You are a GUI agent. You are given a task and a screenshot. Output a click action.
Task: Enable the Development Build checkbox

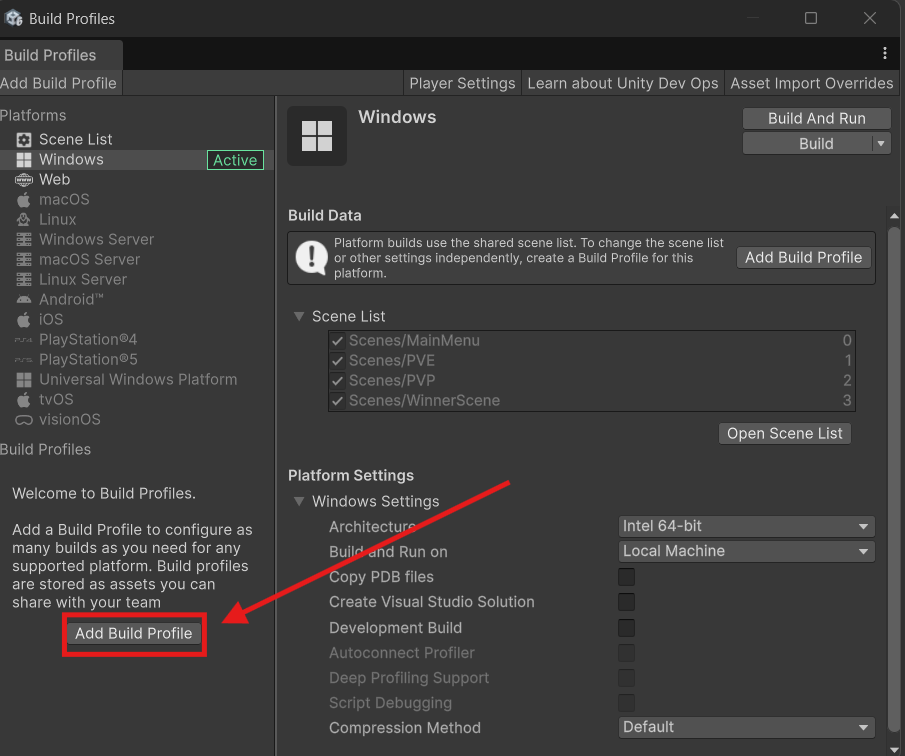coord(626,628)
